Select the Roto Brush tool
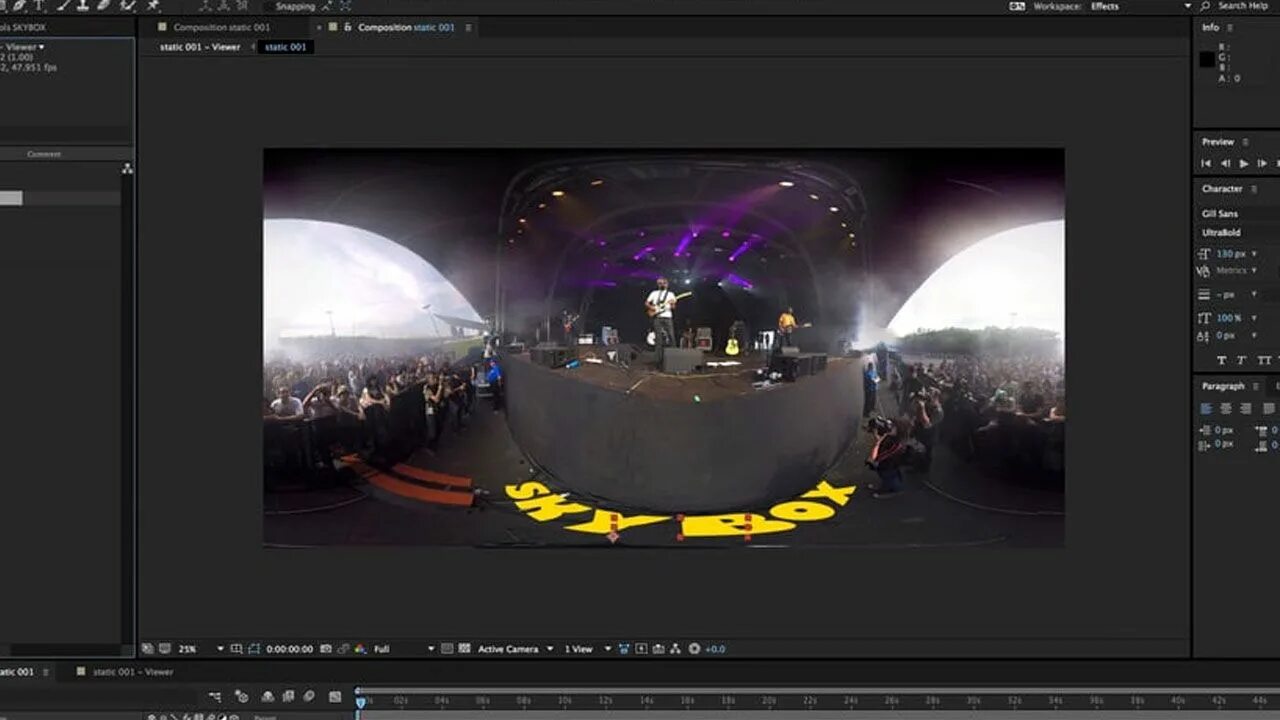 [x=127, y=5]
